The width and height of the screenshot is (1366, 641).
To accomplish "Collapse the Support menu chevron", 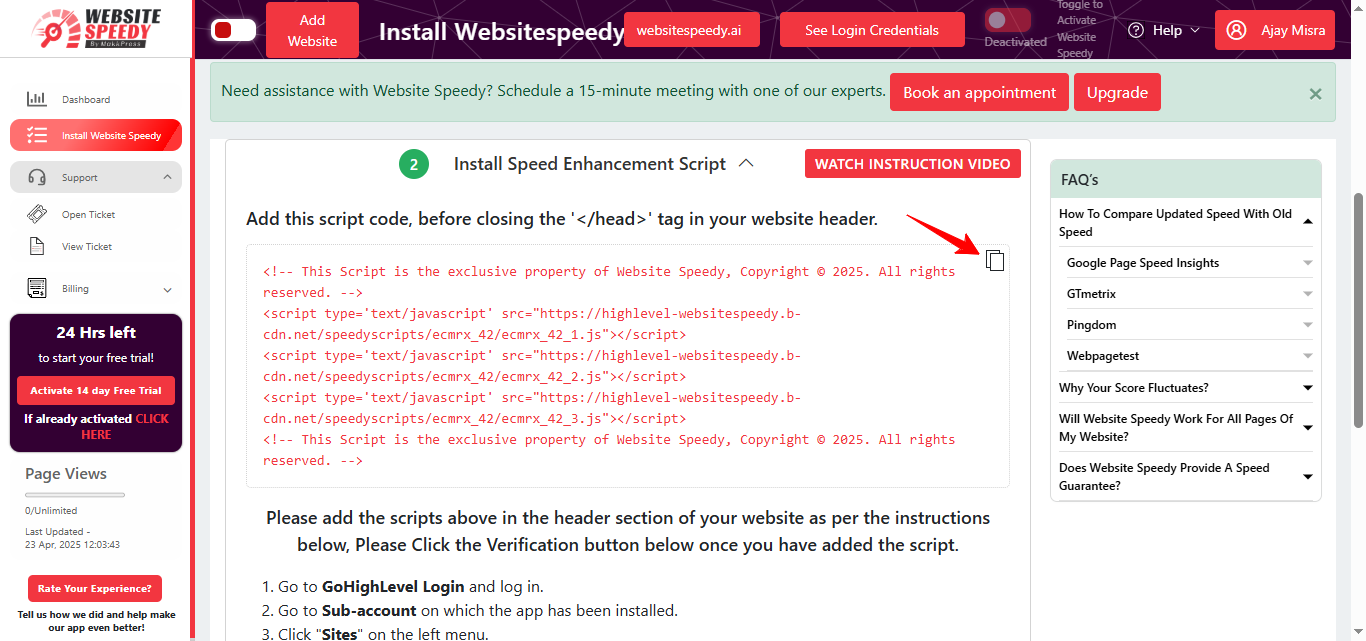I will pos(167,177).
